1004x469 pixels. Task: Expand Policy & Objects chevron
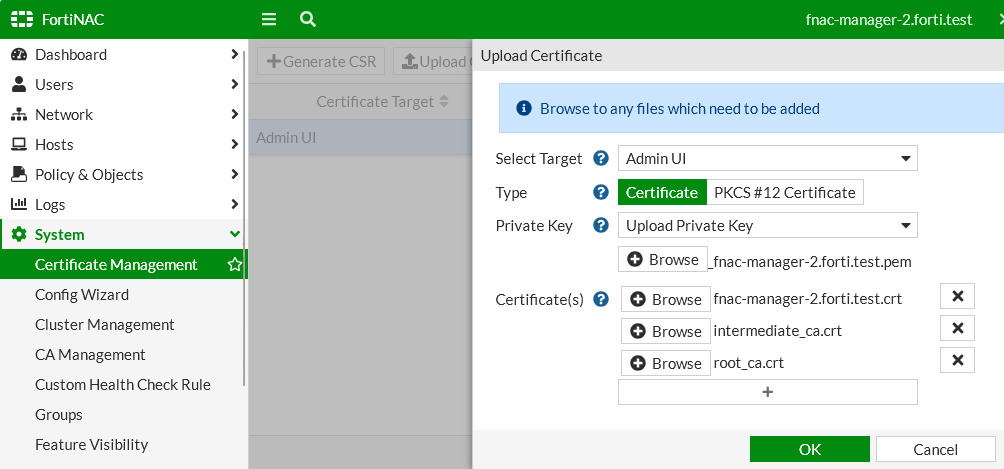pos(234,174)
